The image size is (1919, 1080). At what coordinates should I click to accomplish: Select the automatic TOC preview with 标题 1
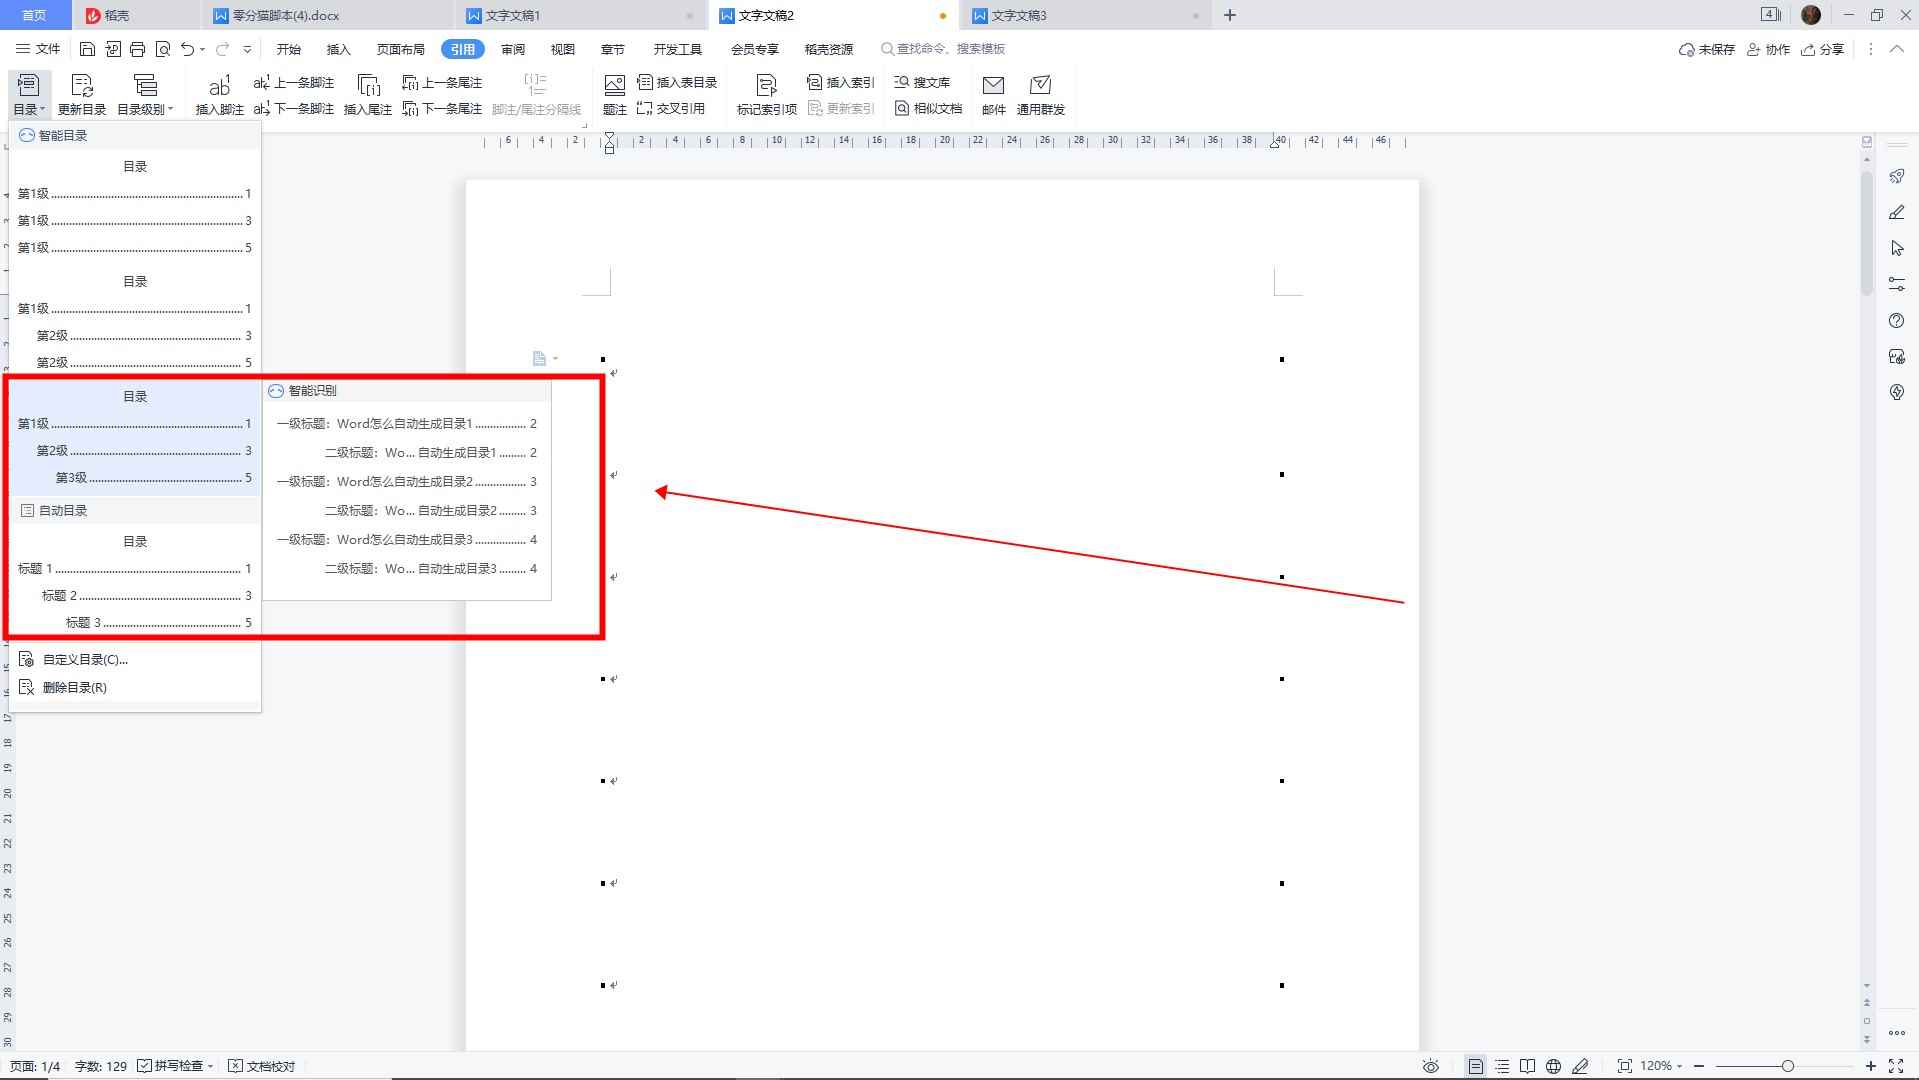coord(134,582)
